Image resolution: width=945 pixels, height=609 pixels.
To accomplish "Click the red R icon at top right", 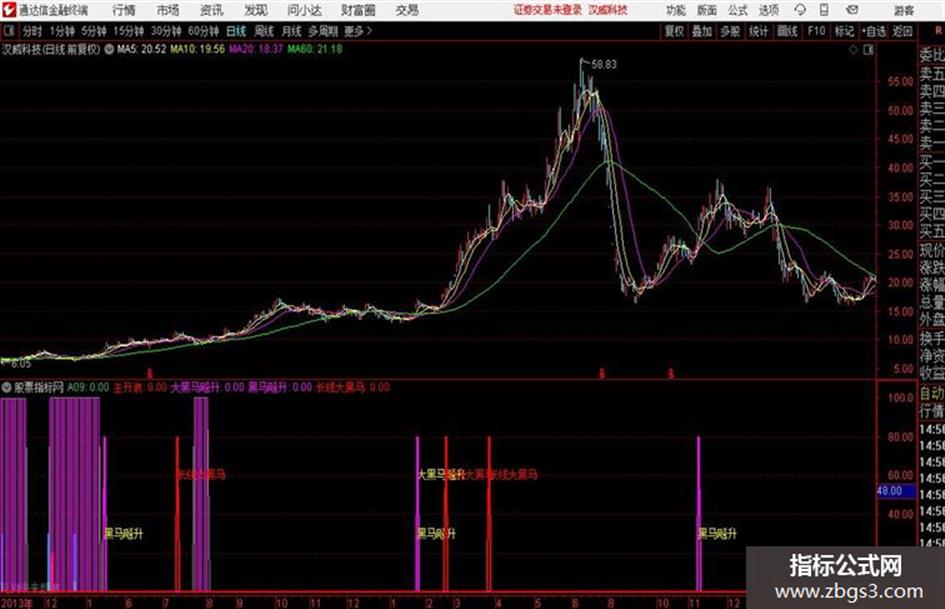I will click(938, 30).
